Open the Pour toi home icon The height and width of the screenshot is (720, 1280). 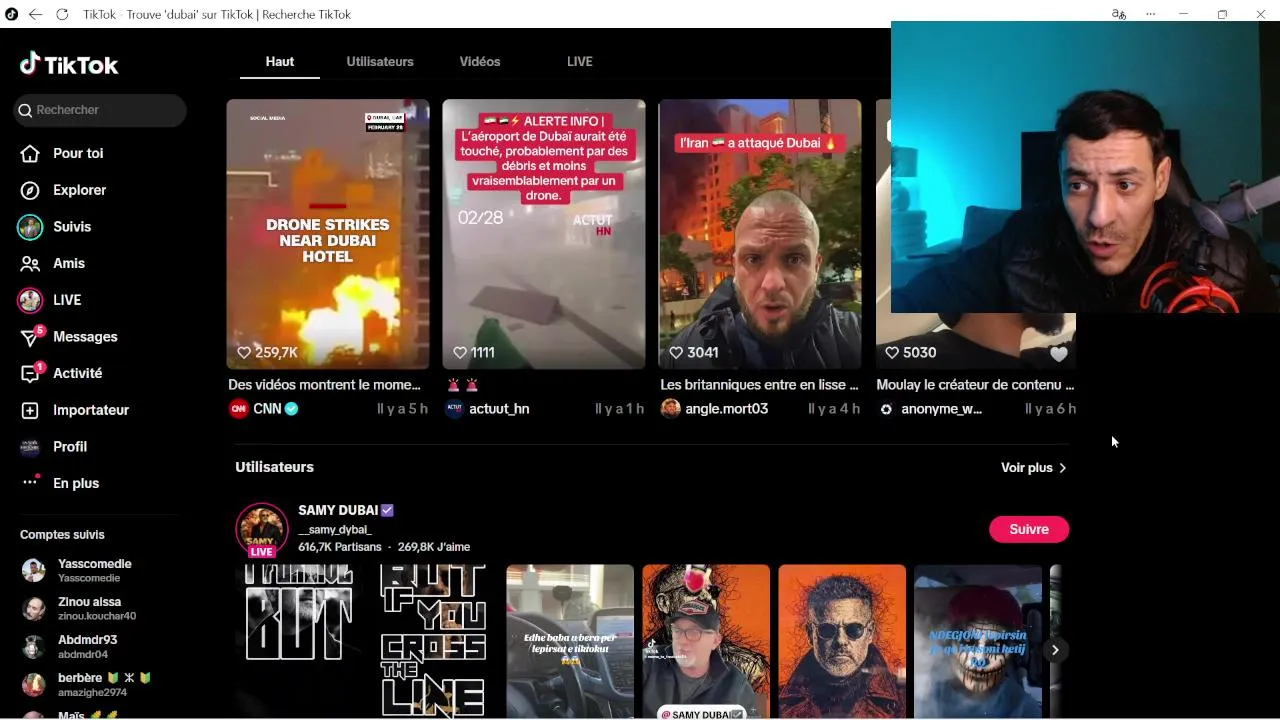click(30, 153)
